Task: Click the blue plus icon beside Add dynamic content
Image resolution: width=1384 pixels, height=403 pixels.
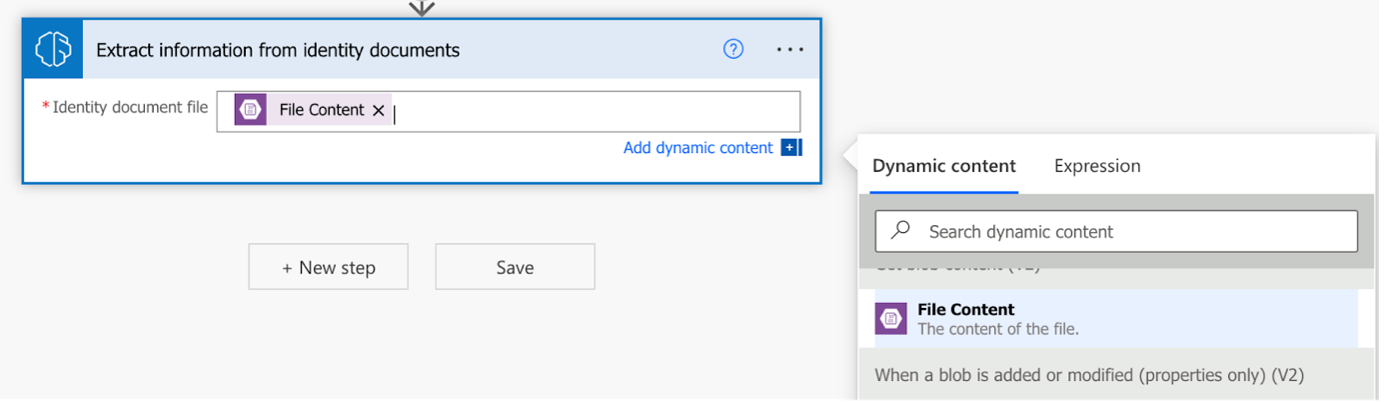Action: (x=790, y=148)
